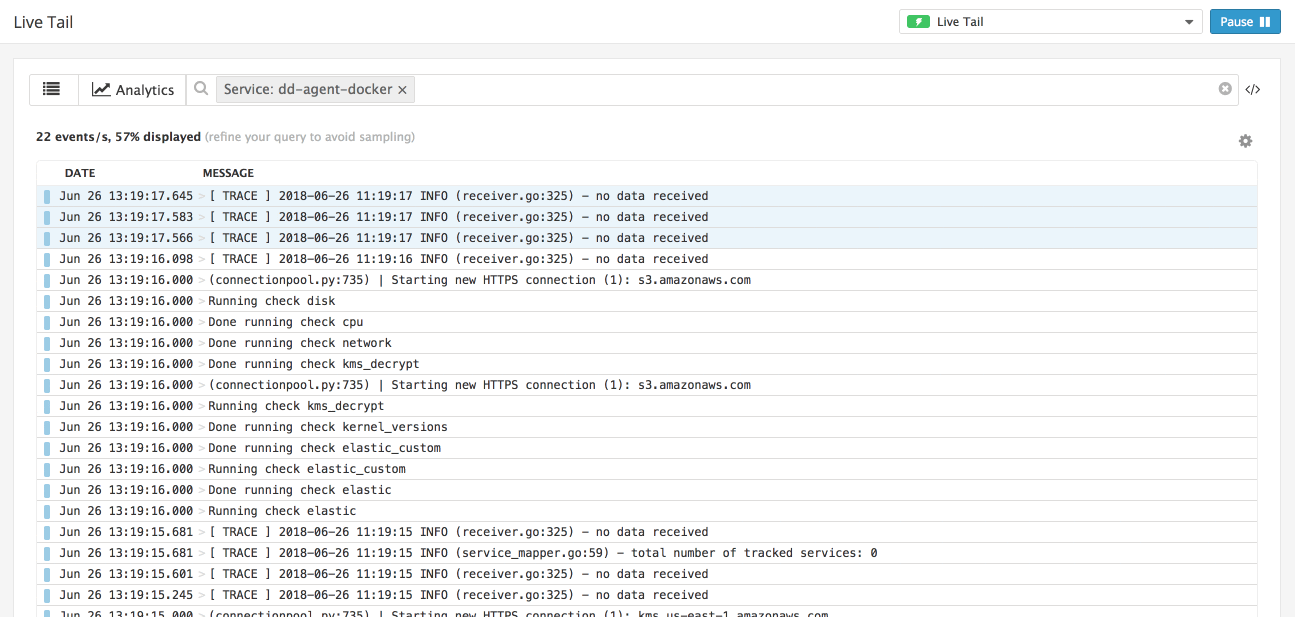Pause the live tail stream
The width and height of the screenshot is (1295, 617).
click(1245, 22)
